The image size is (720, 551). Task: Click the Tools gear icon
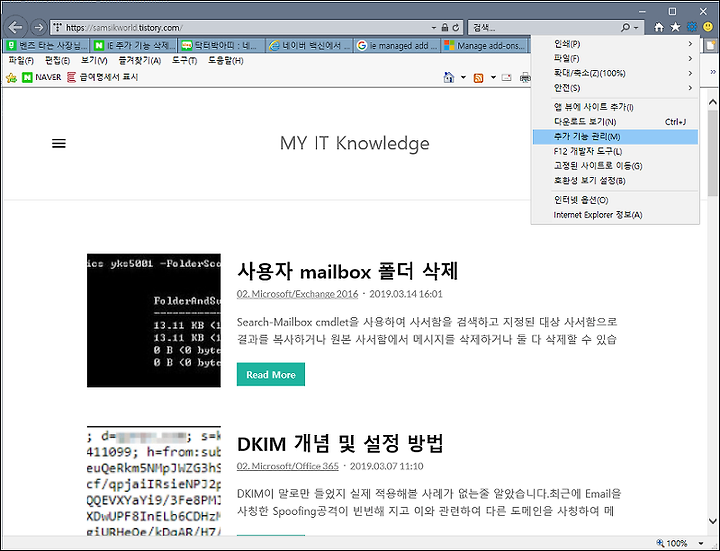[x=692, y=27]
